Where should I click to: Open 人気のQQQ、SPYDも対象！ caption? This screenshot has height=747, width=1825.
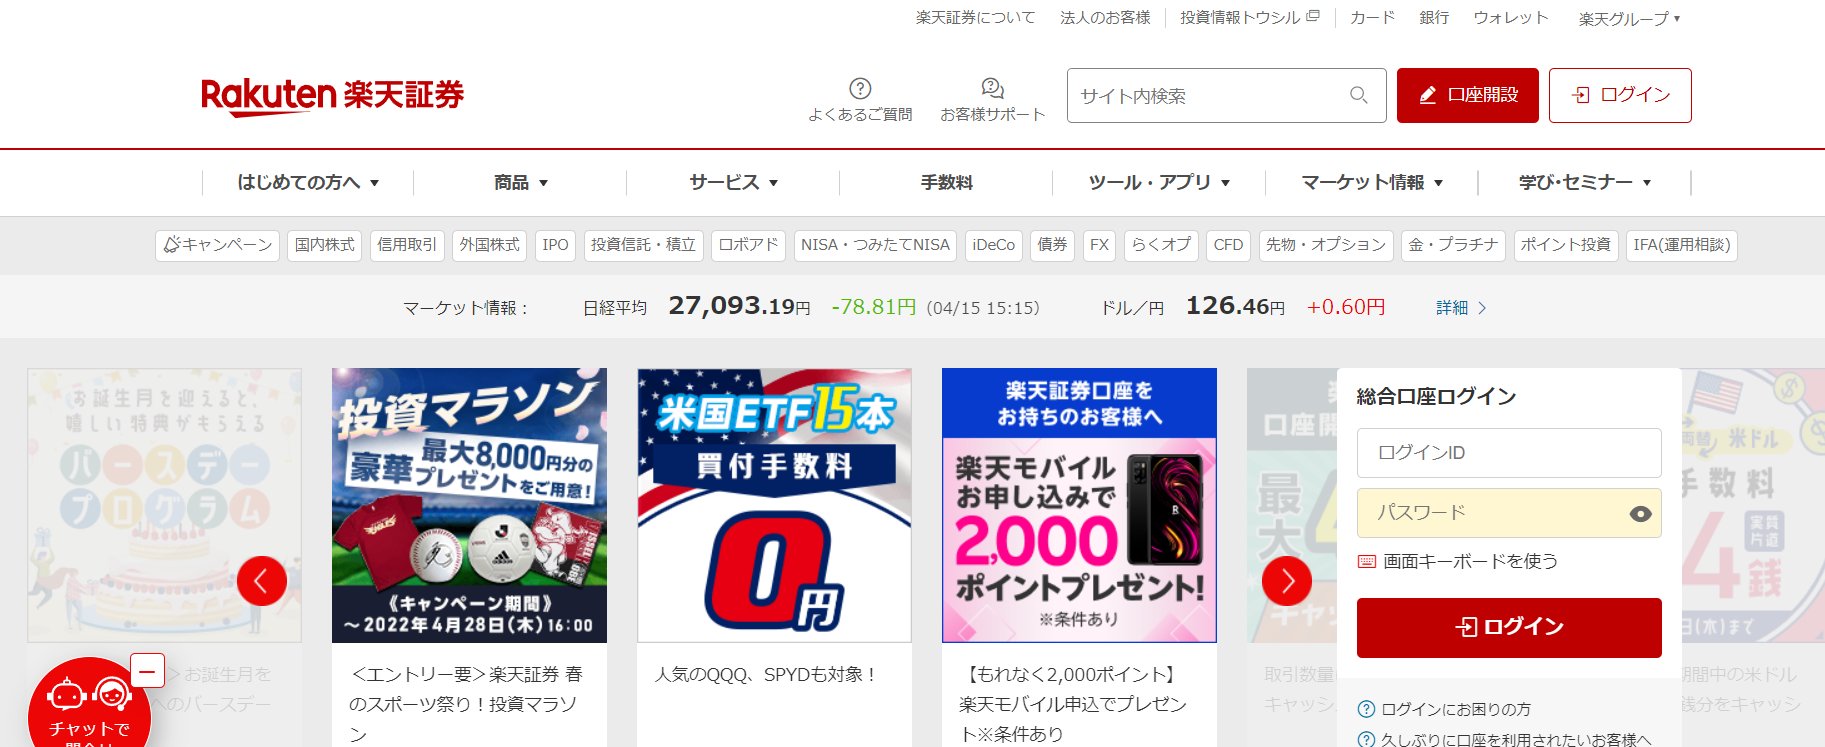click(x=766, y=675)
